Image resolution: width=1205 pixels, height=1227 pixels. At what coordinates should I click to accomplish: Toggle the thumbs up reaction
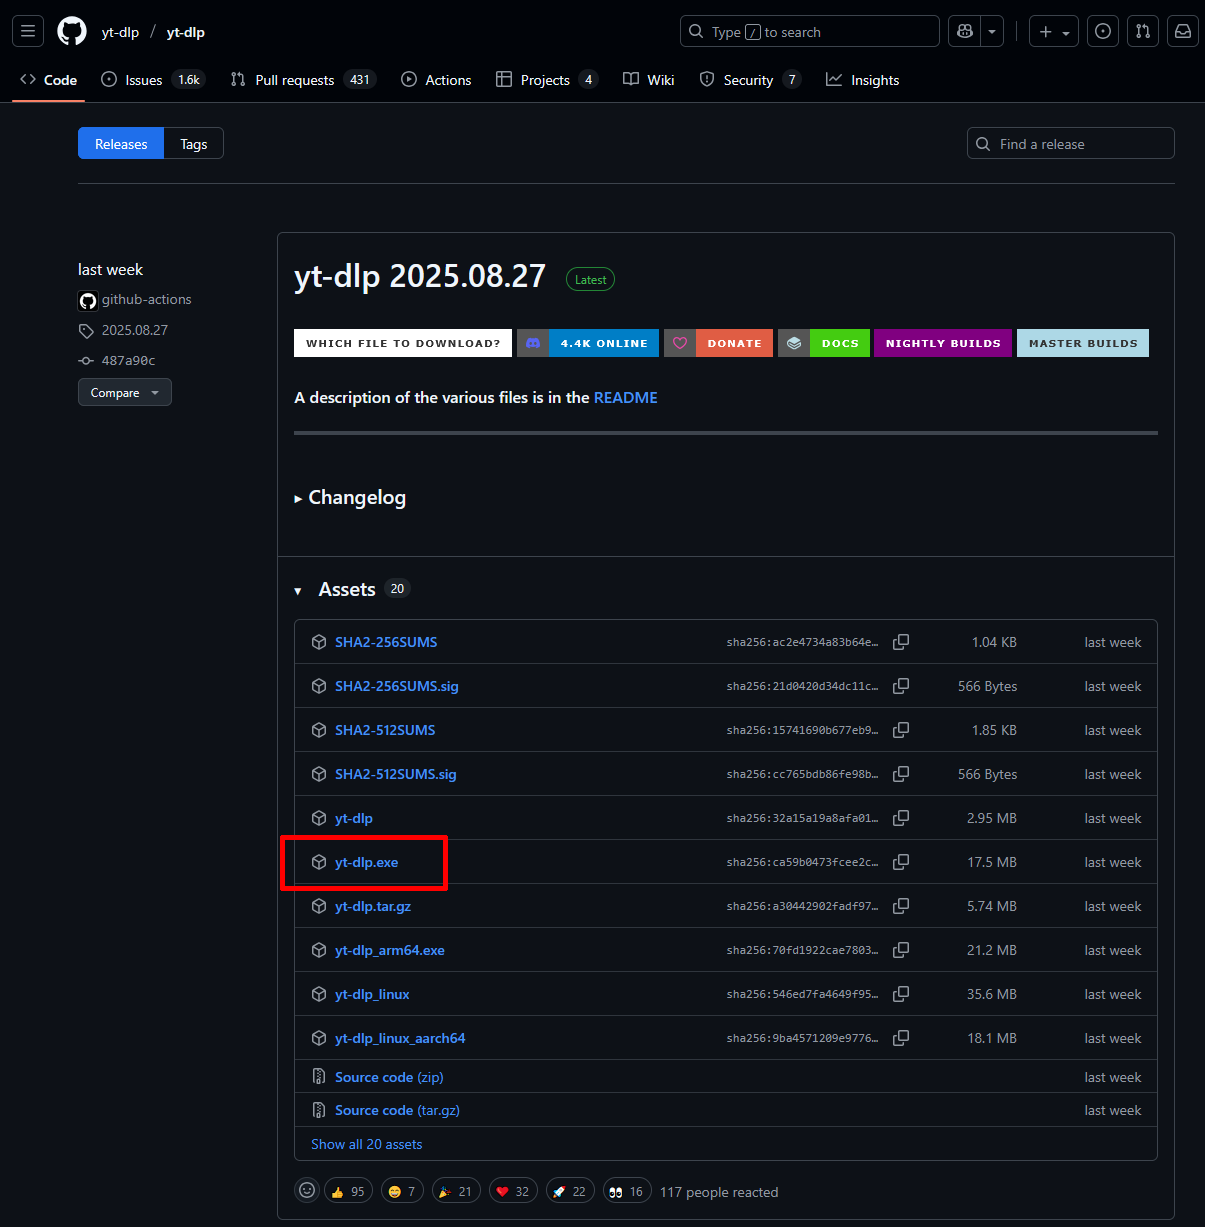click(348, 1191)
